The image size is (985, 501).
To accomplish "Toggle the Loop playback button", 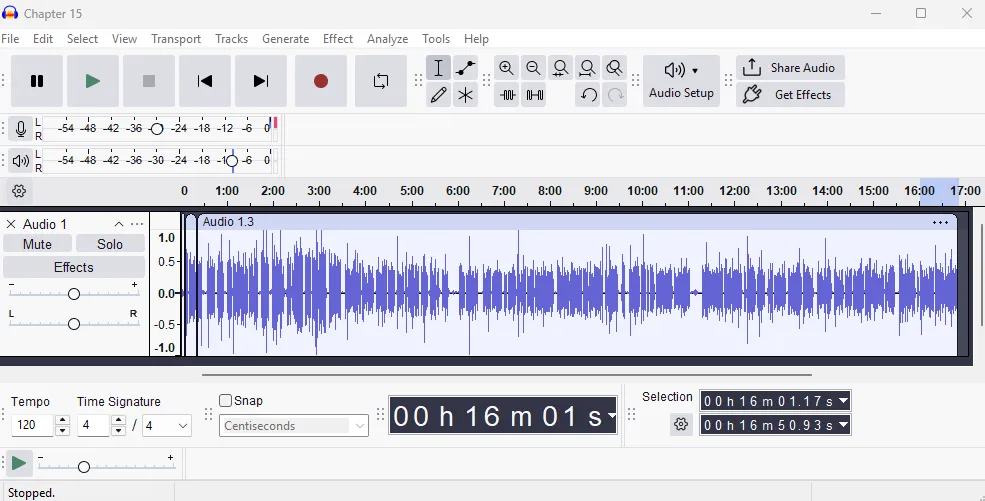I will point(381,81).
